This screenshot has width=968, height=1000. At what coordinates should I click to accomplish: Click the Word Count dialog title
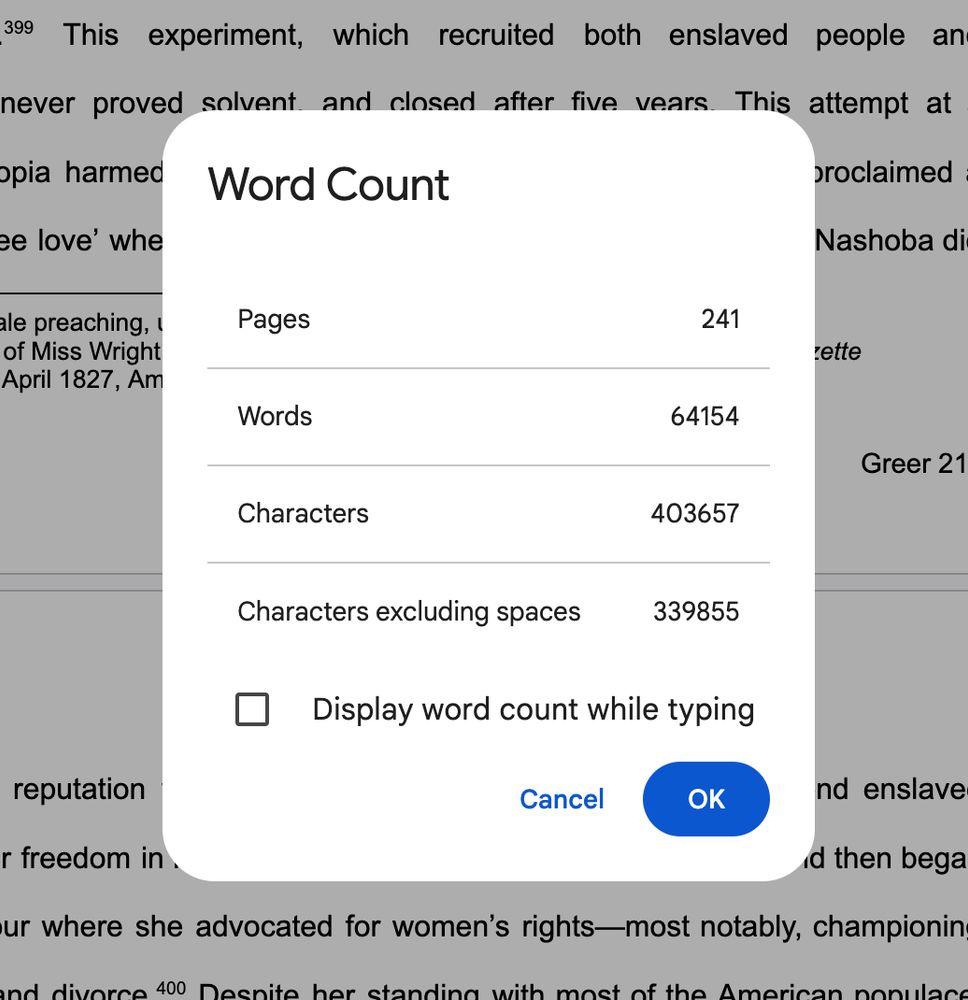[328, 184]
